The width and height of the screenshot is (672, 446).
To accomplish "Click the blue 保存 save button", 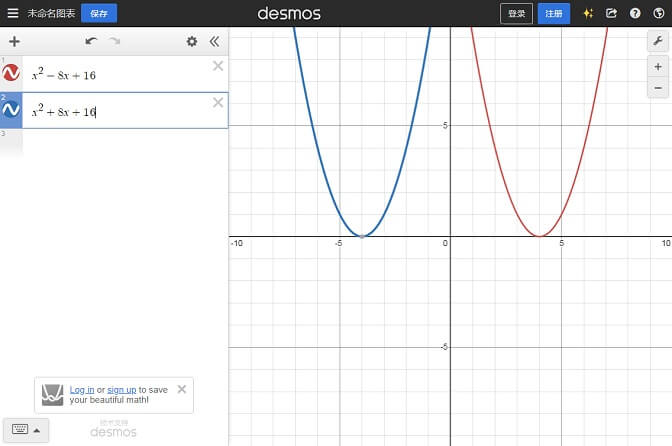I will pos(99,13).
